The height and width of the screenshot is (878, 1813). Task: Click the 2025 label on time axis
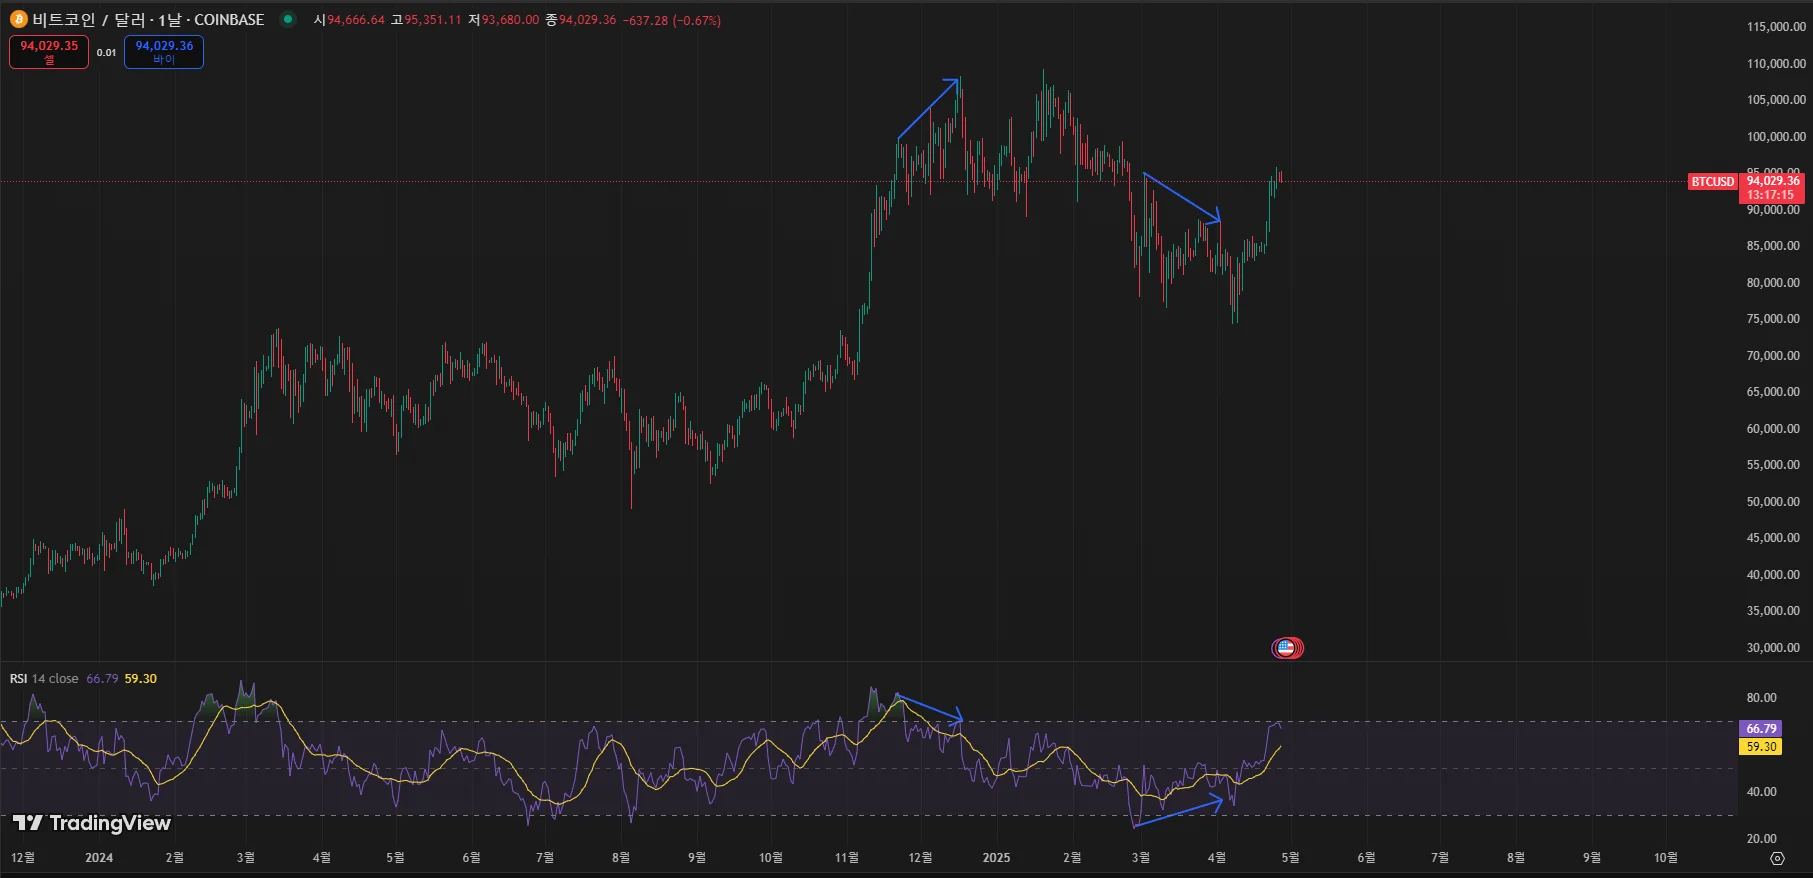click(x=996, y=858)
